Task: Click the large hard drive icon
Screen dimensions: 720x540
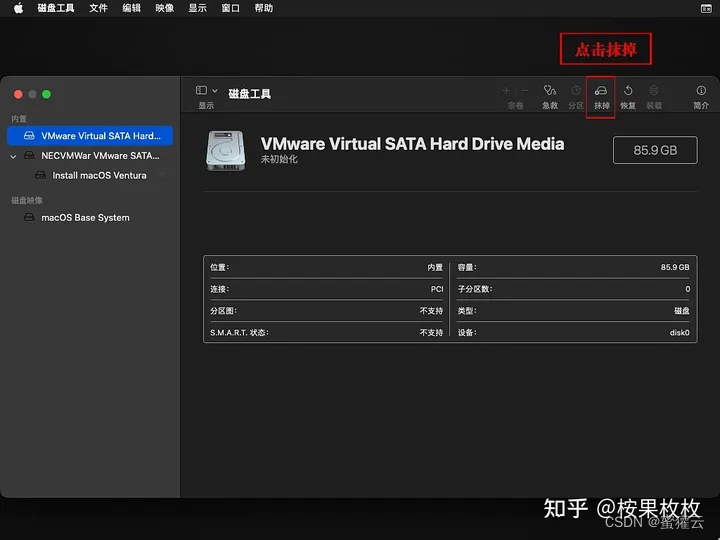Action: (225, 151)
